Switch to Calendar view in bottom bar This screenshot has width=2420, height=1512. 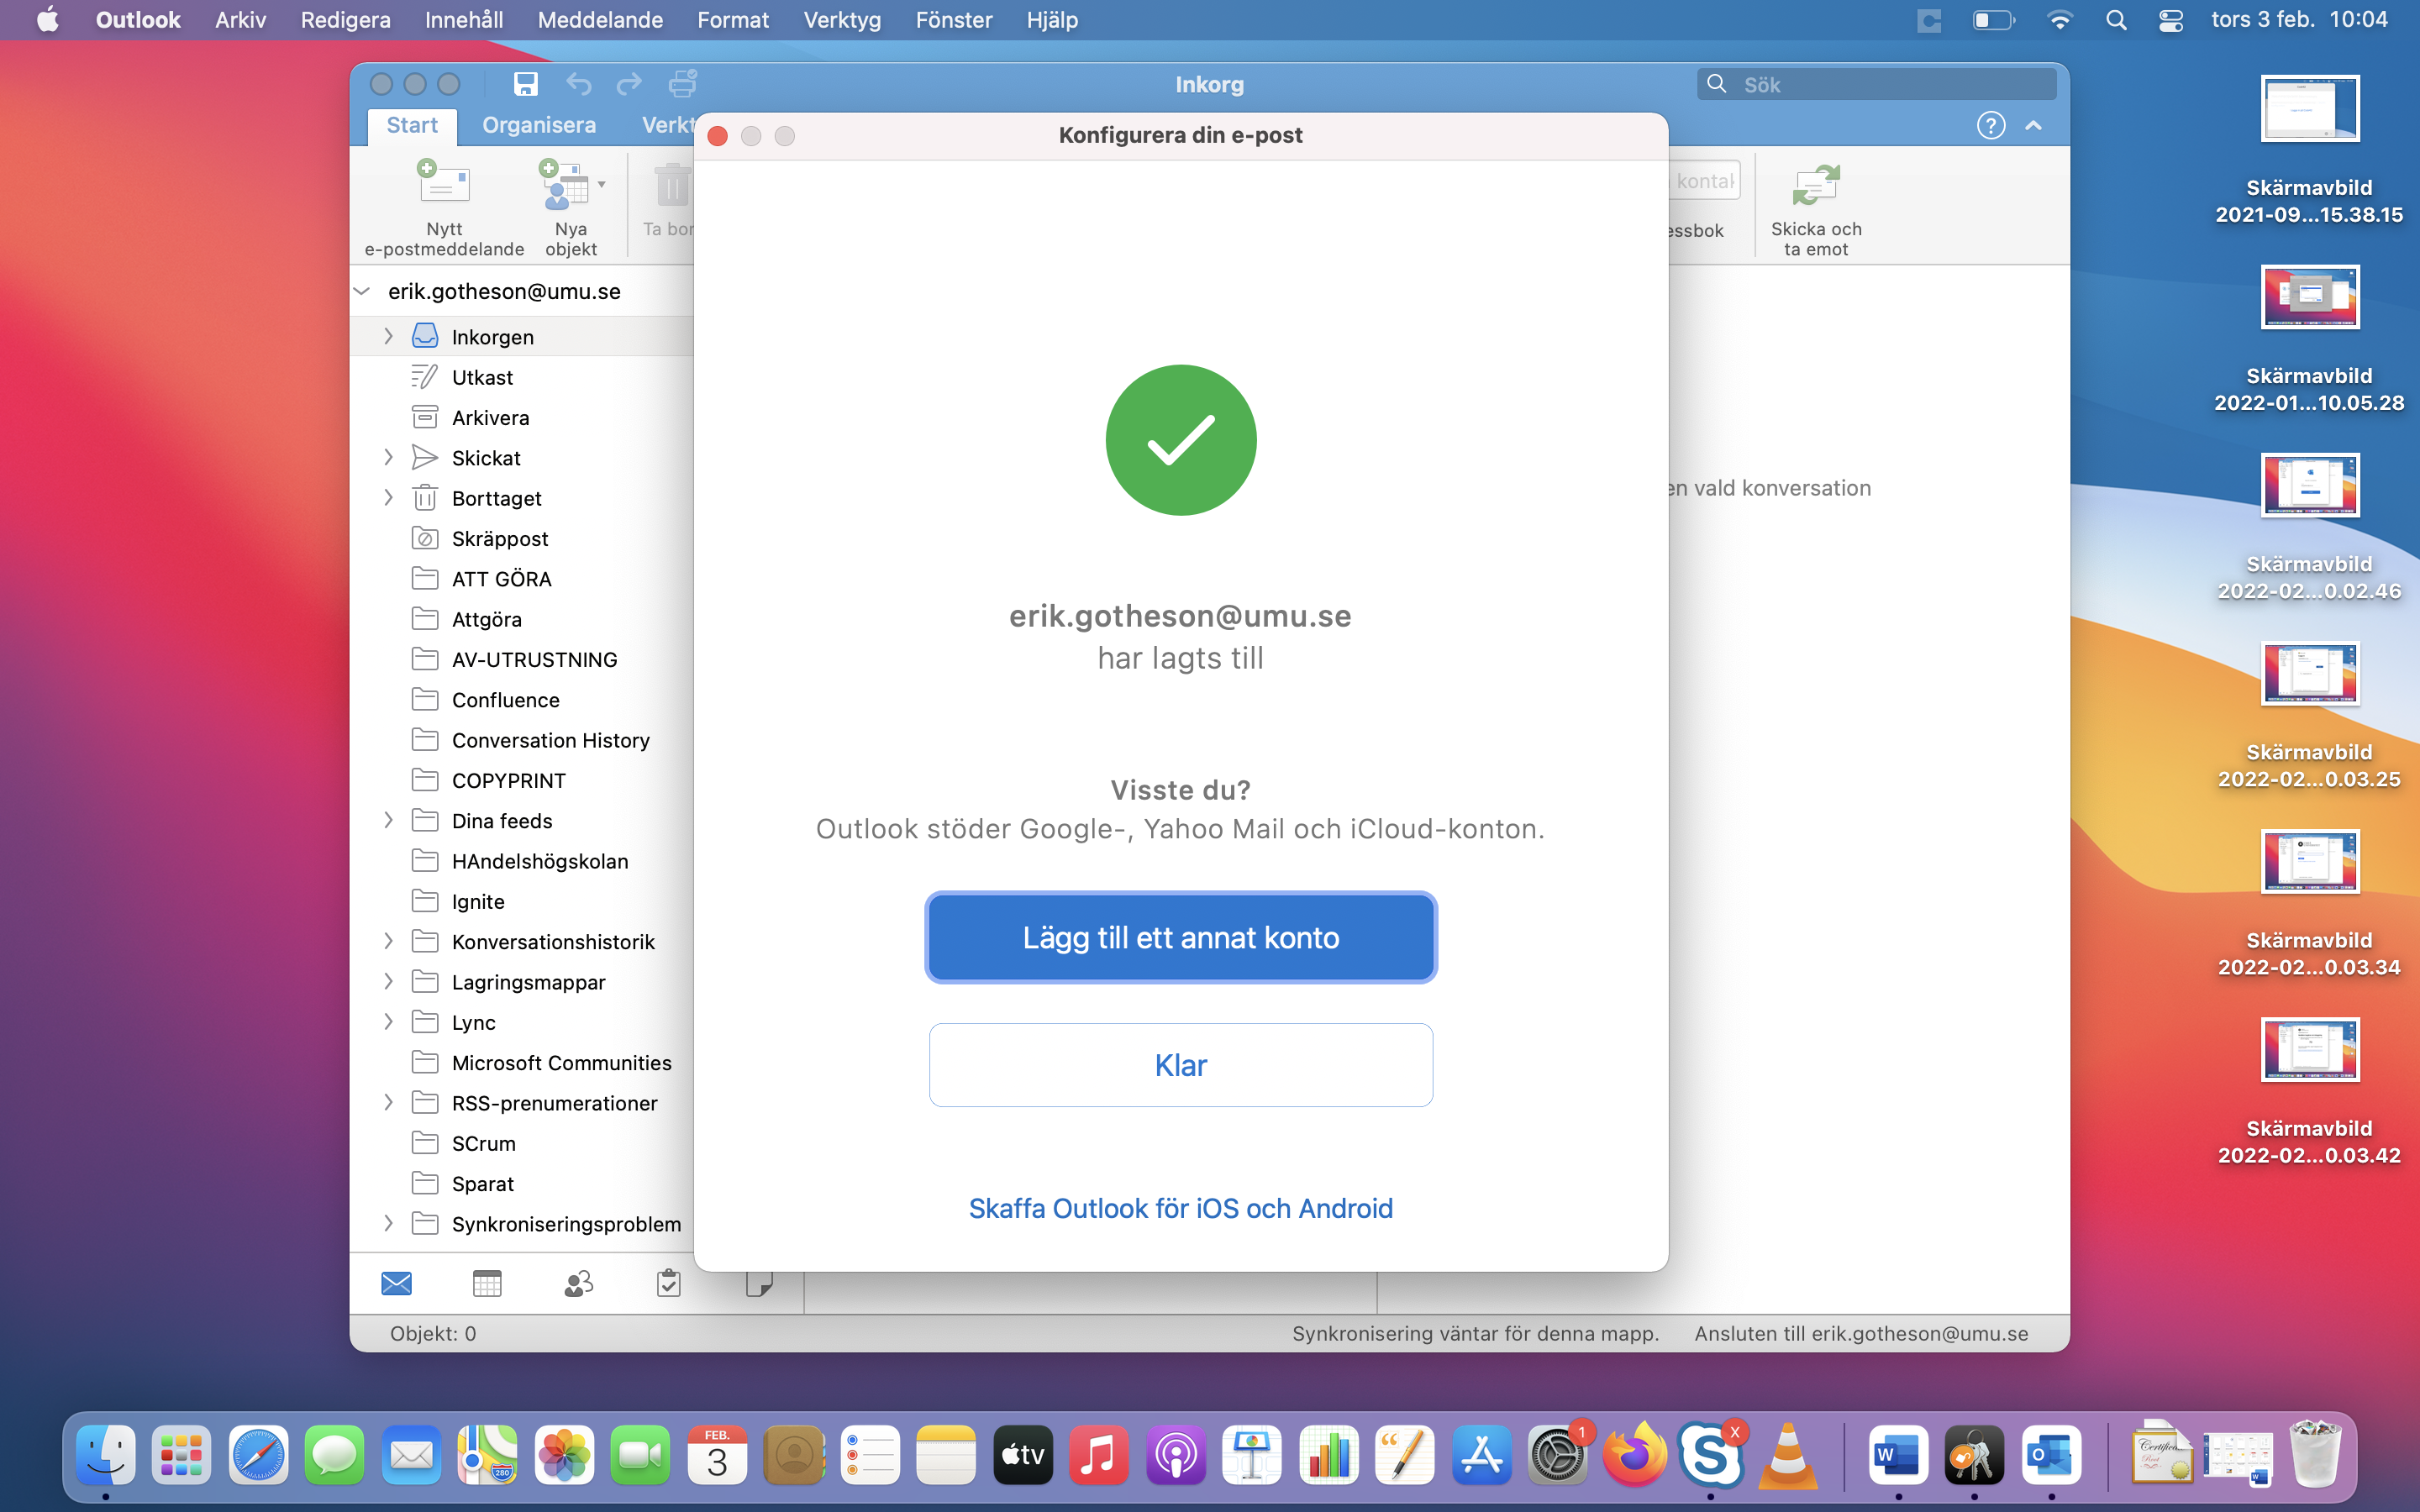coord(487,1283)
